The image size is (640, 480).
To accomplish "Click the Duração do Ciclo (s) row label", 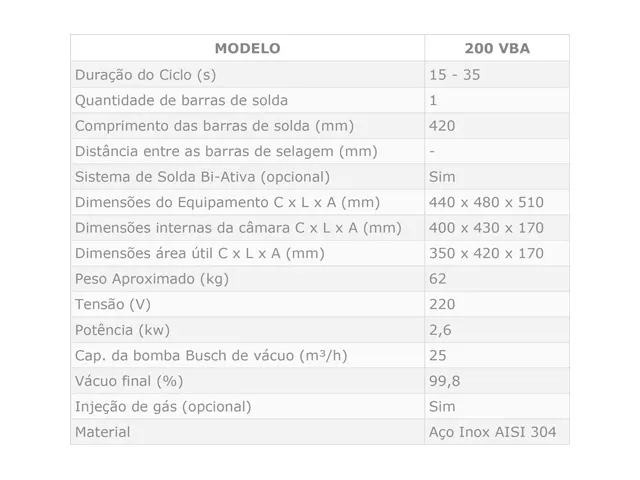I will (x=145, y=75).
